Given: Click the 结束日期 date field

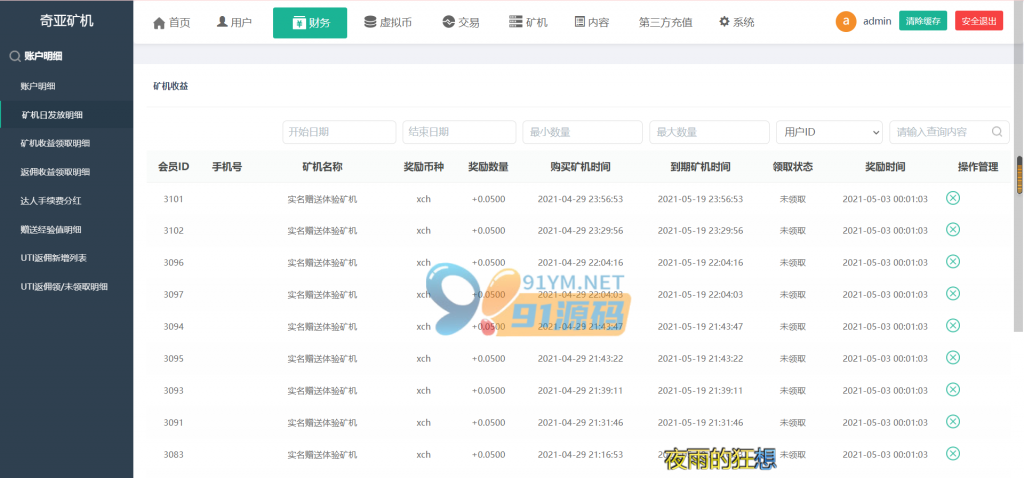Looking at the screenshot, I should click(459, 132).
